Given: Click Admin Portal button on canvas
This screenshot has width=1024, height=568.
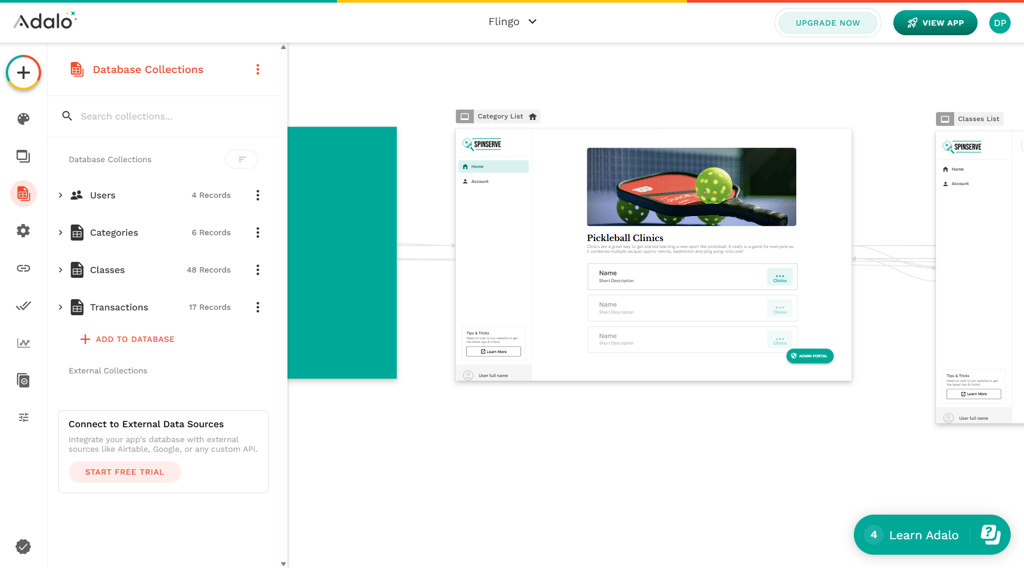Looking at the screenshot, I should pos(810,356).
